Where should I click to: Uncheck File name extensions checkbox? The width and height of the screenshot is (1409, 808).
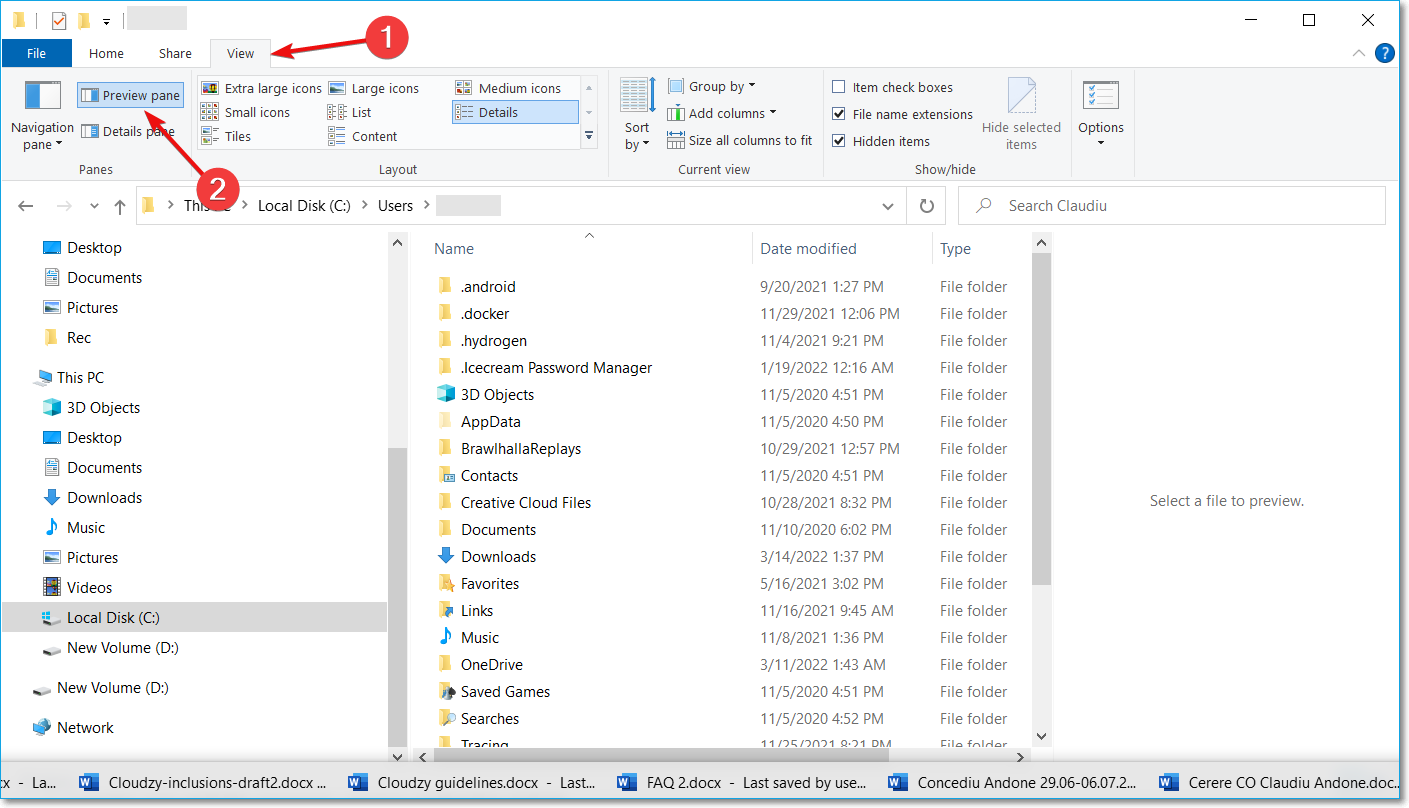839,114
